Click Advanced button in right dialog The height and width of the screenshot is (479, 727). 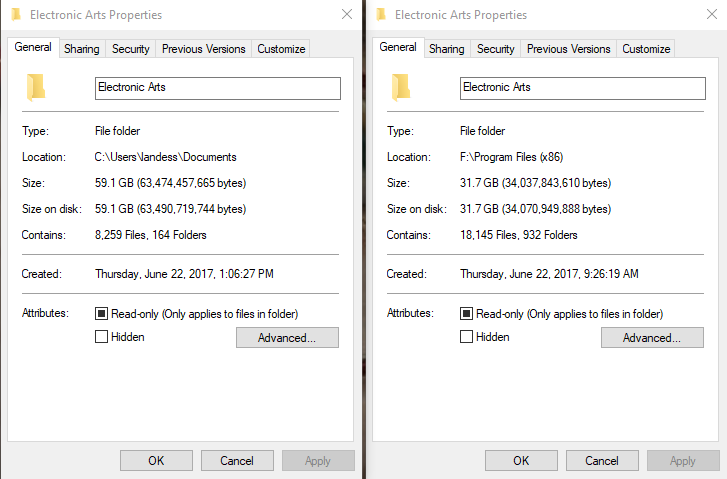pyautogui.click(x=652, y=338)
